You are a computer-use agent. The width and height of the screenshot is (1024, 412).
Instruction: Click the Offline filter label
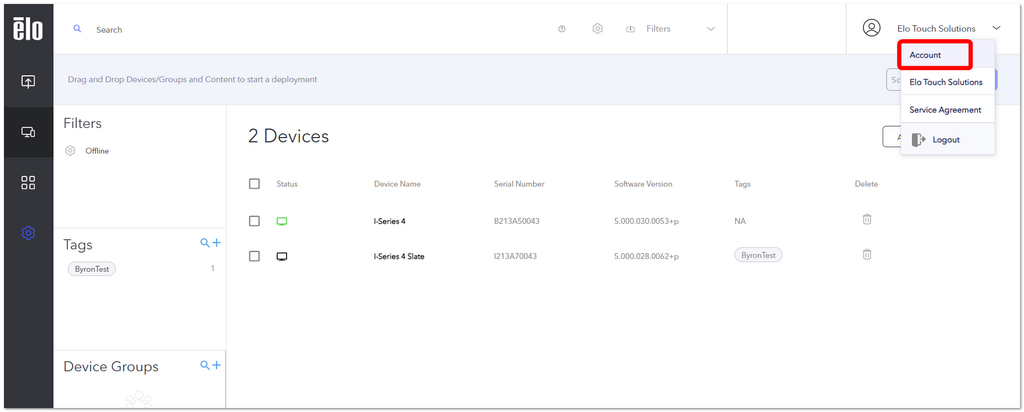point(97,151)
